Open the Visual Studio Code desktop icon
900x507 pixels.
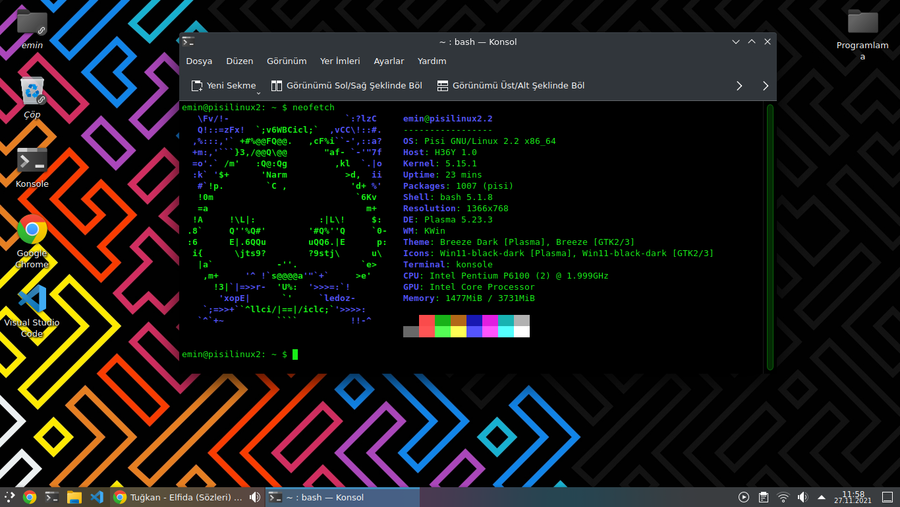(x=32, y=301)
